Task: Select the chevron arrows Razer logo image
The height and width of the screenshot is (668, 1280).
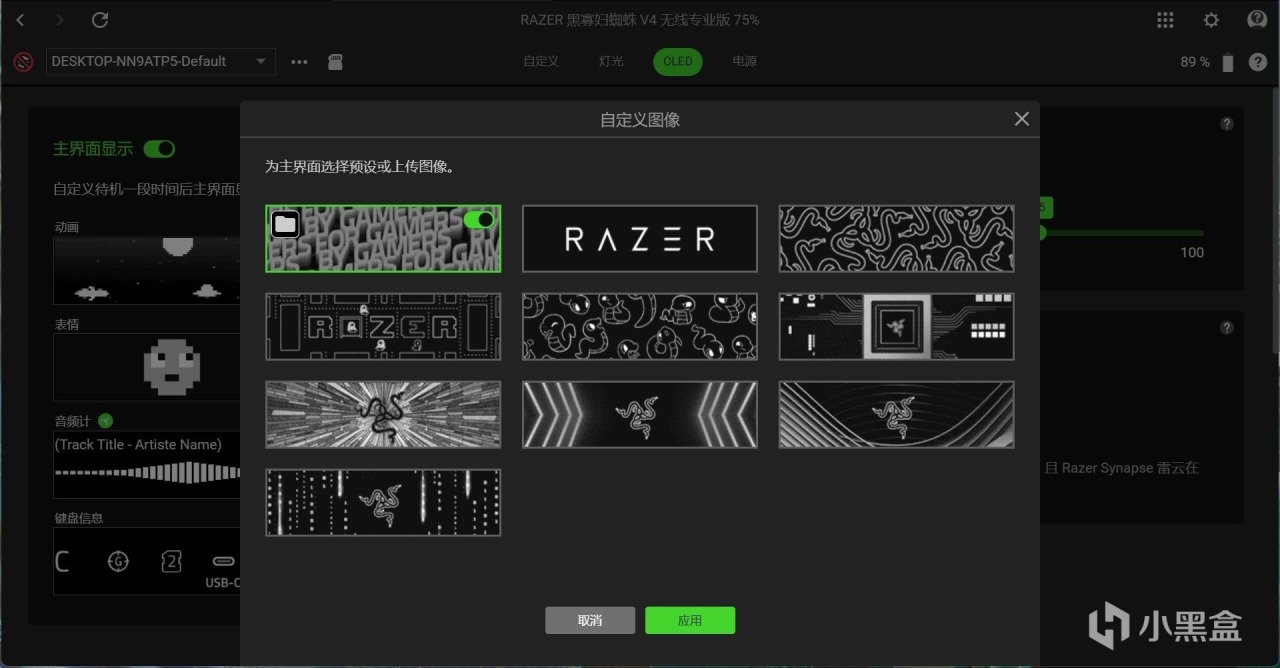Action: (x=640, y=414)
